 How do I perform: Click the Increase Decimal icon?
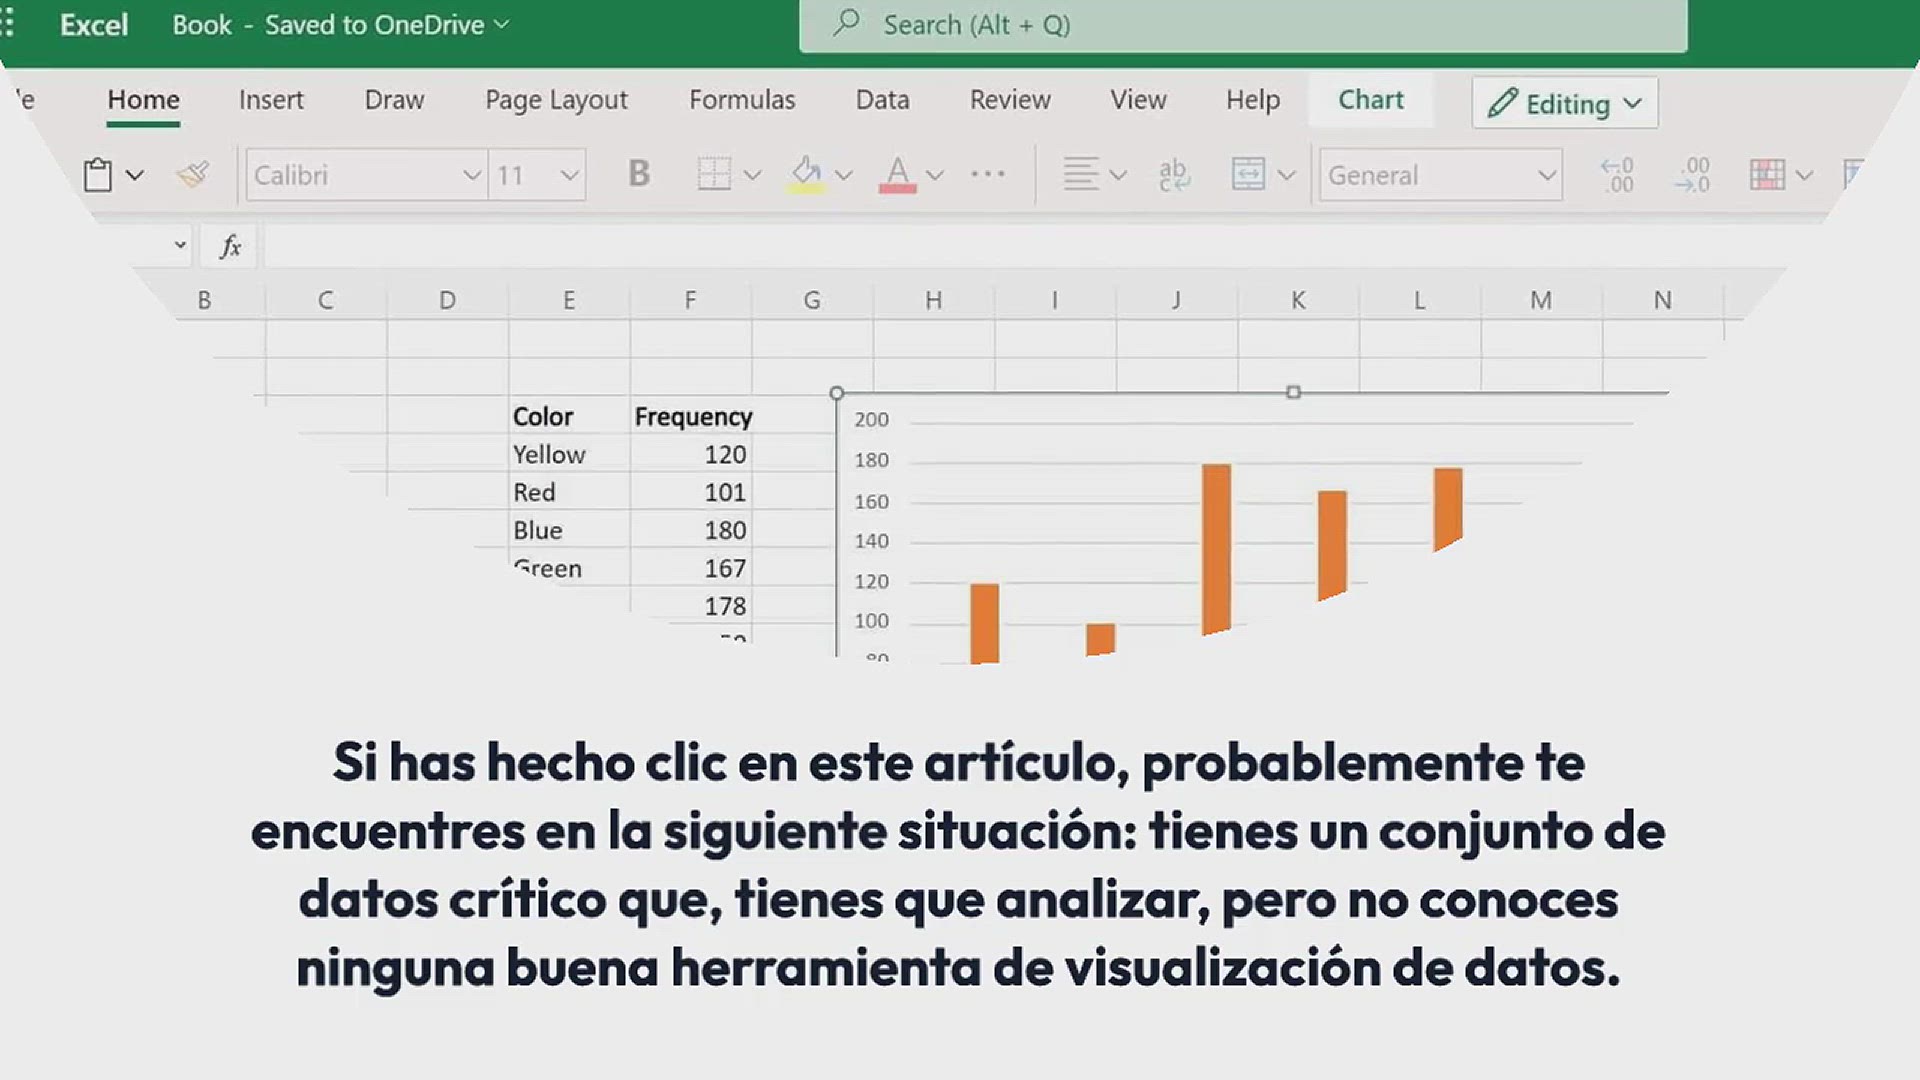(1617, 174)
